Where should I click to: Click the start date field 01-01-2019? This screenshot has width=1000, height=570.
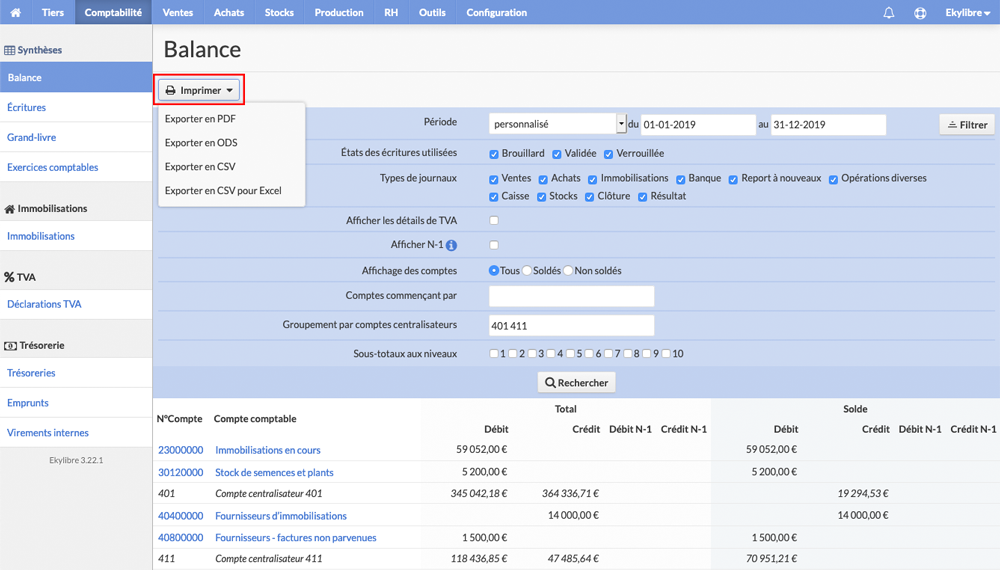[x=698, y=124]
